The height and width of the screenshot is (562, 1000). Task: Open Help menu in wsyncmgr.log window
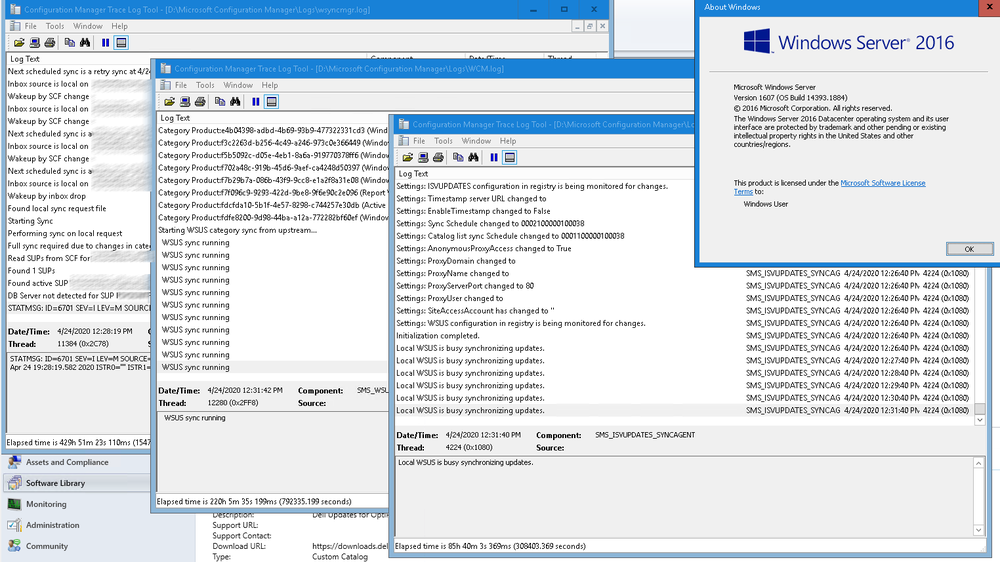(x=120, y=26)
